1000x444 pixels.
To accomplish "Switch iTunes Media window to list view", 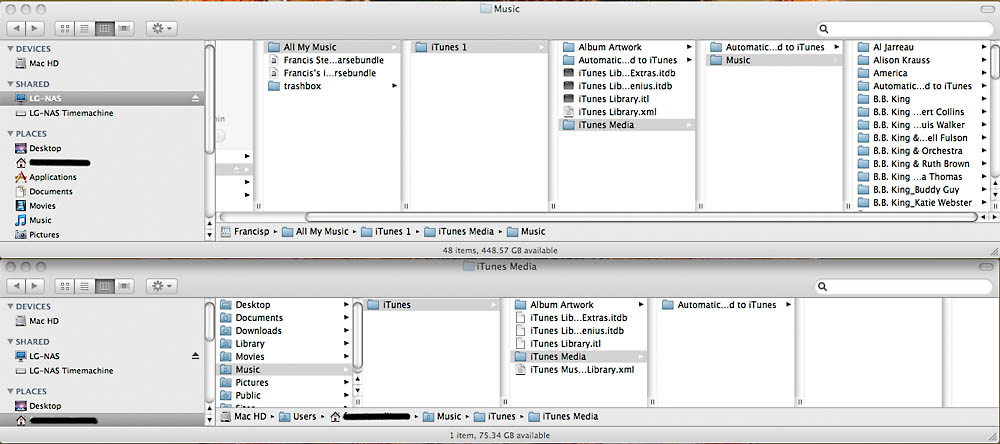I will 83,286.
